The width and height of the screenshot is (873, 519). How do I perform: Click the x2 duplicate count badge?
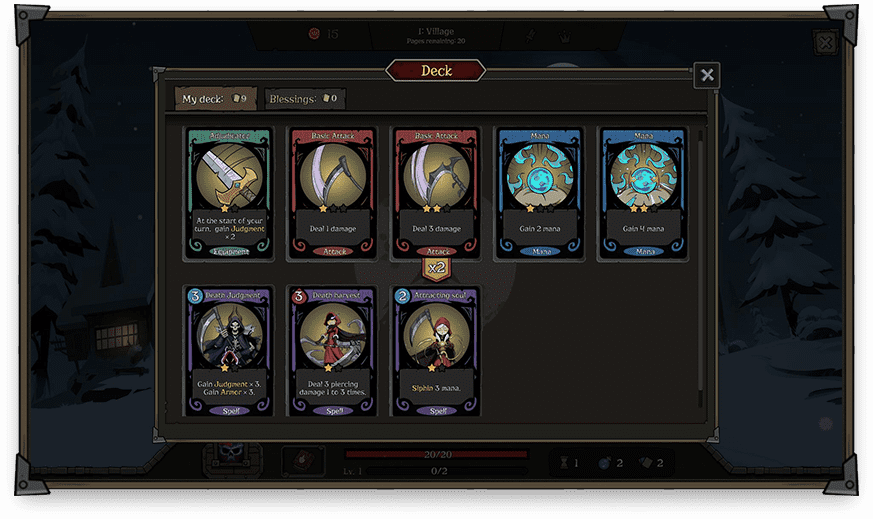click(436, 268)
